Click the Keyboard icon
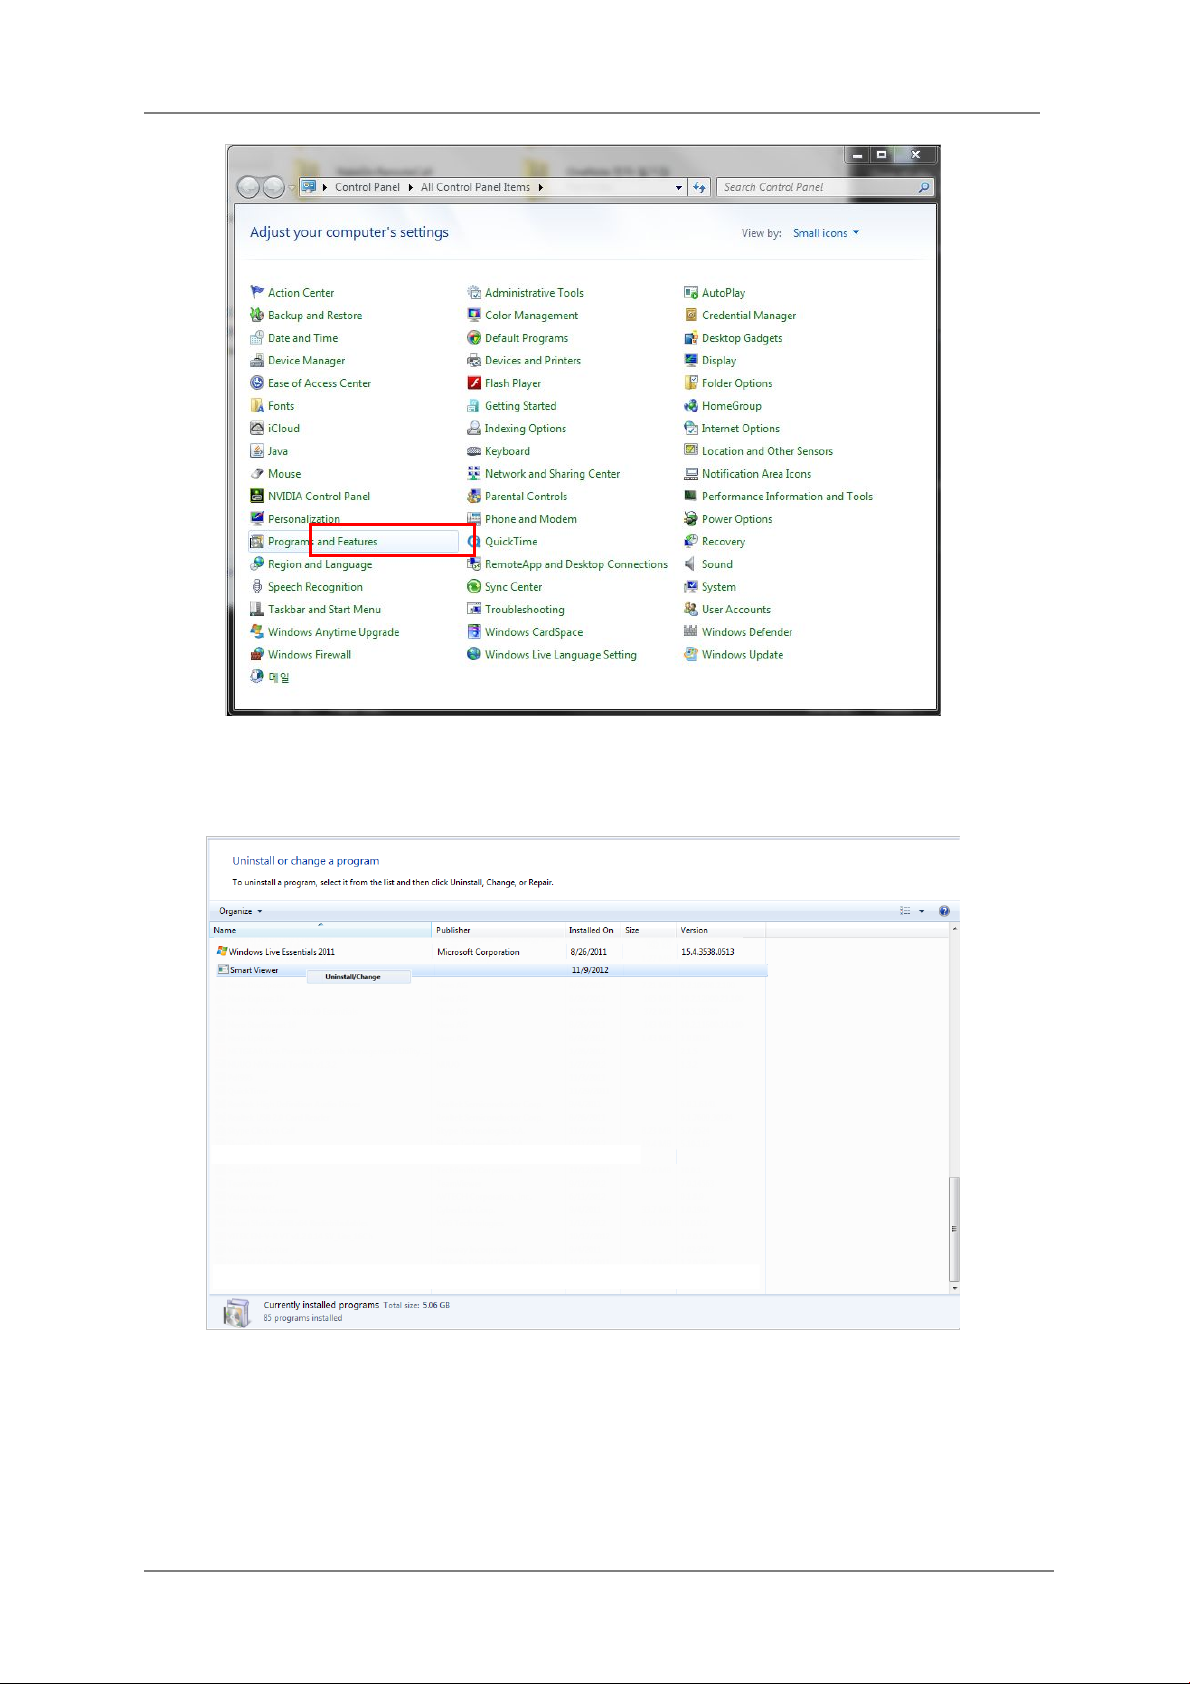This screenshot has height=1684, width=1190. 474,451
